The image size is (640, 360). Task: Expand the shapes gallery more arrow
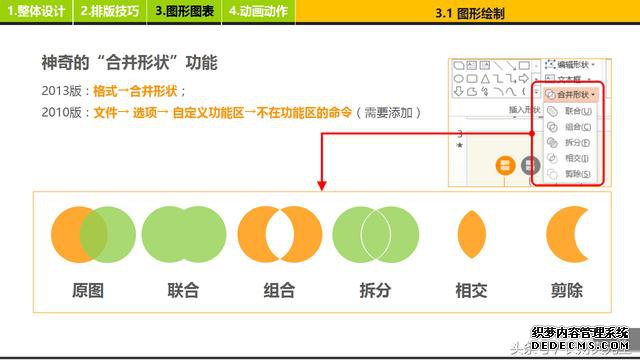536,92
